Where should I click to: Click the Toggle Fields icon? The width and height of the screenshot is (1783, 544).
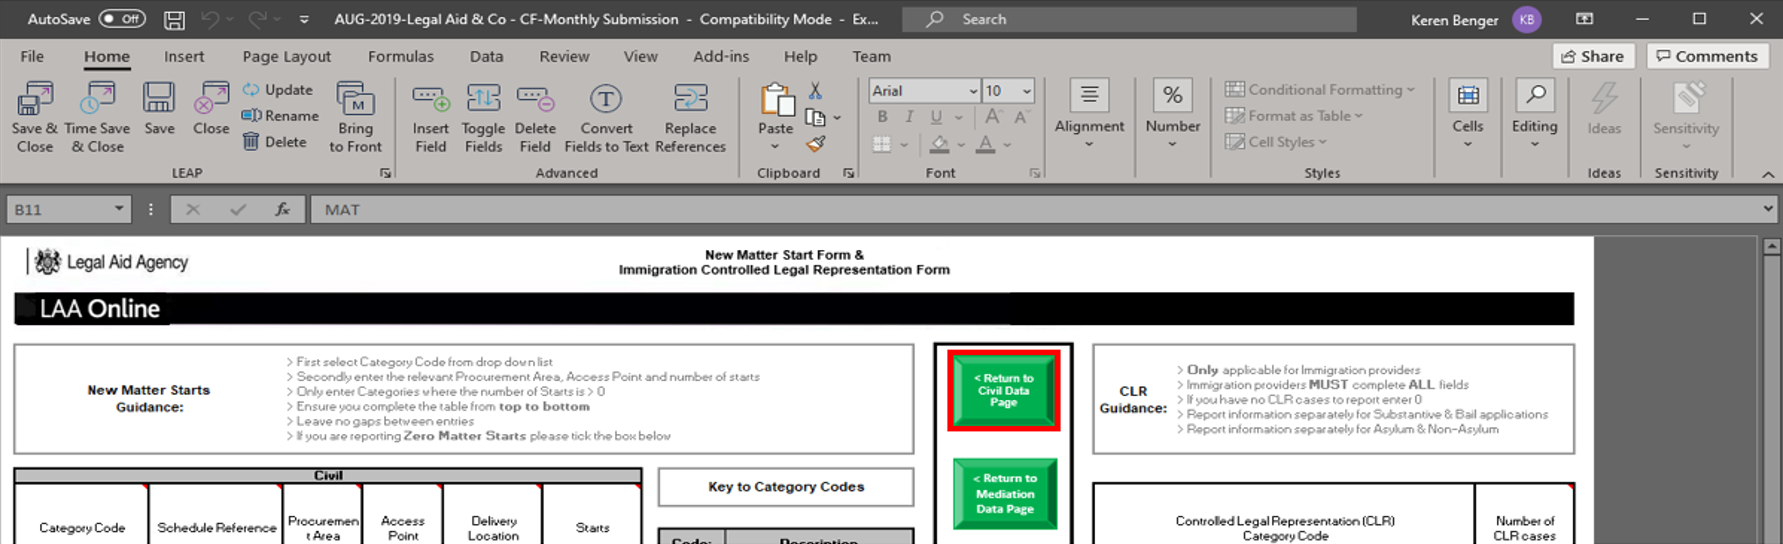click(483, 100)
